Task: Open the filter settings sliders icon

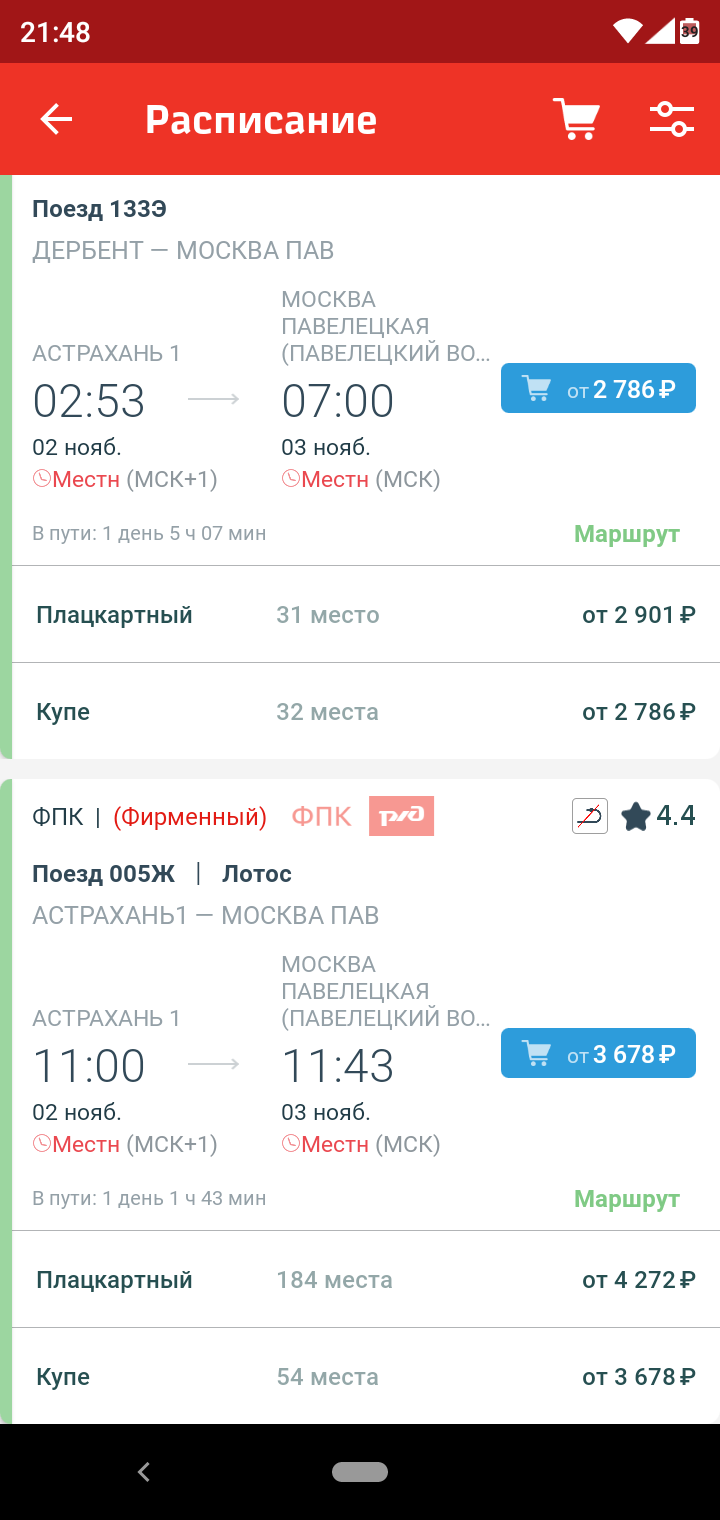Action: (671, 120)
